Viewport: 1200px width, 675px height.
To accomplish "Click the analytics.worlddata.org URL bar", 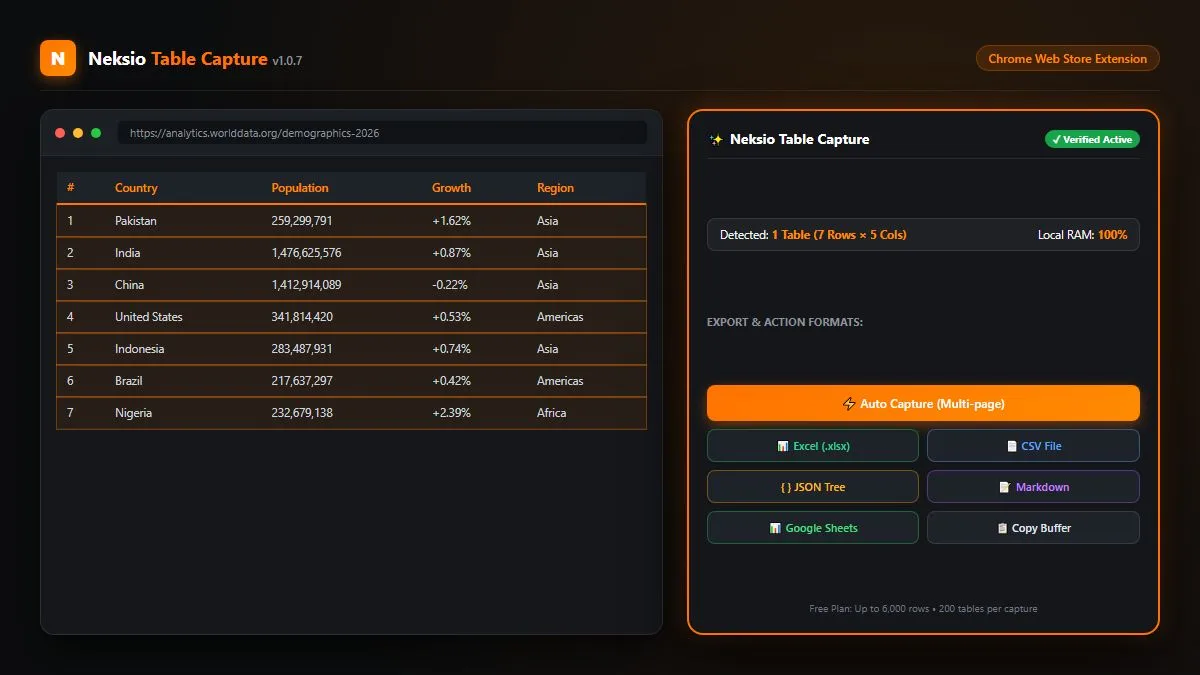I will point(382,133).
